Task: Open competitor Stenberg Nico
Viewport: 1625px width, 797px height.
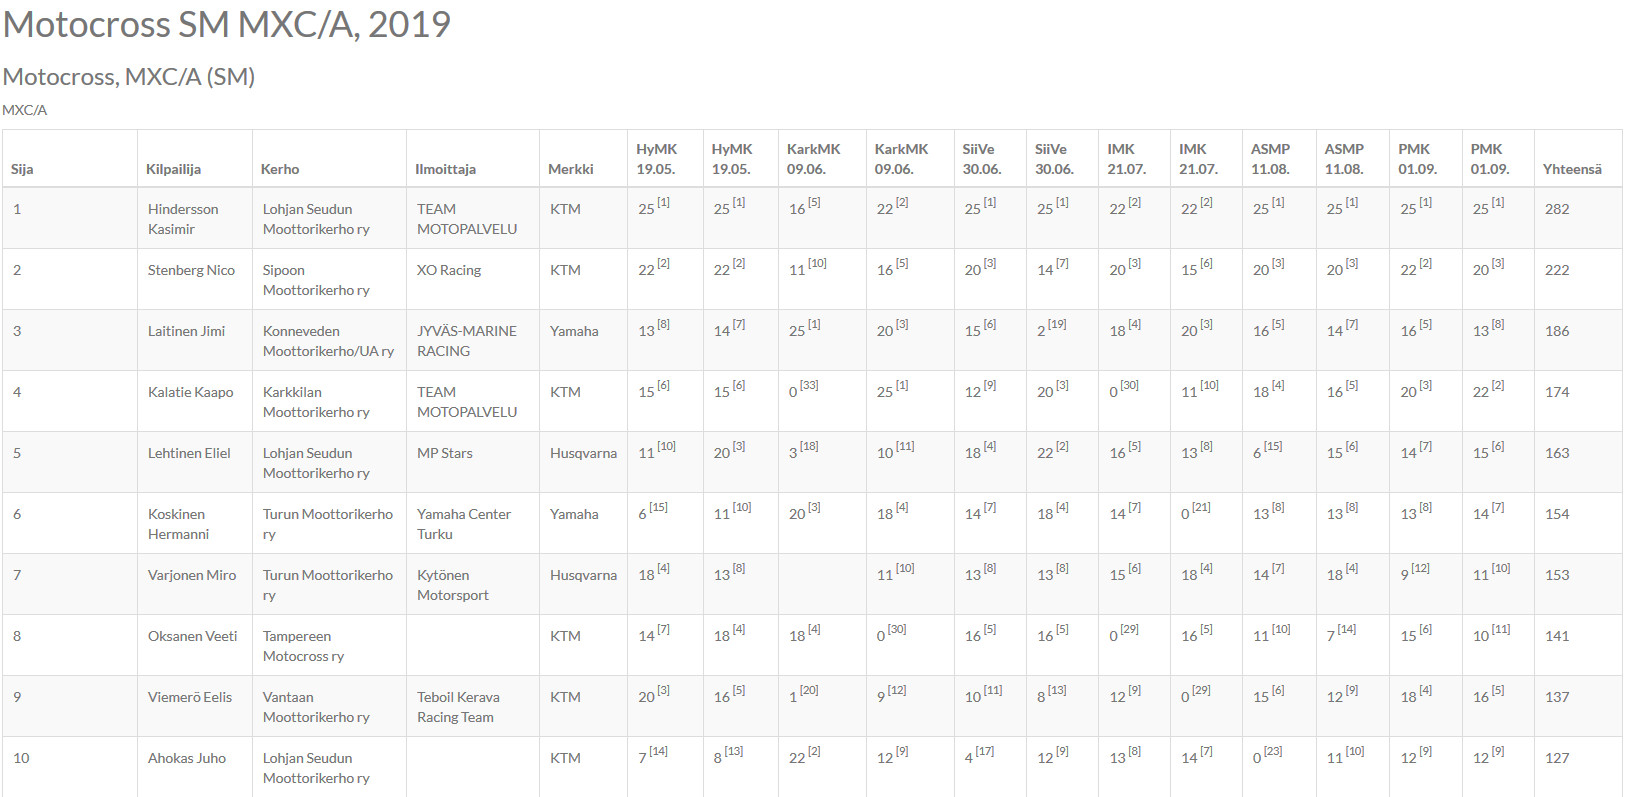Action: [x=191, y=270]
